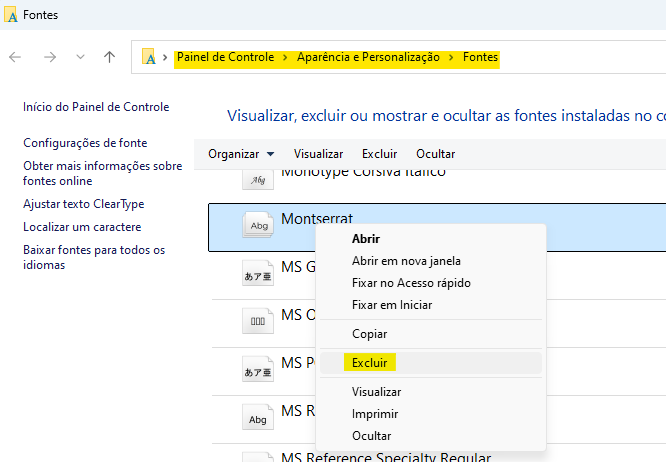Open the chevron after the address bar folder icon

165,57
